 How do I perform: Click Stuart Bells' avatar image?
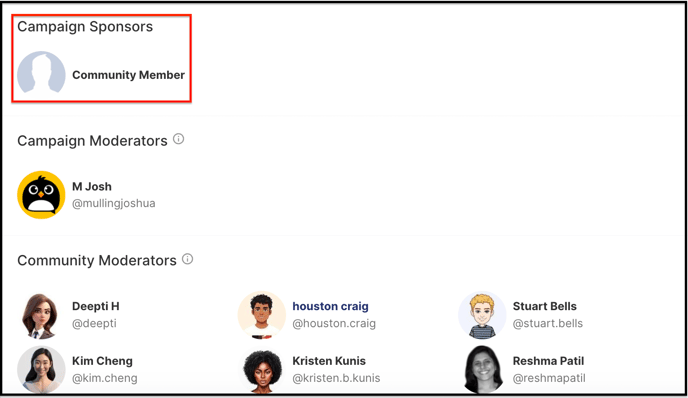click(482, 315)
